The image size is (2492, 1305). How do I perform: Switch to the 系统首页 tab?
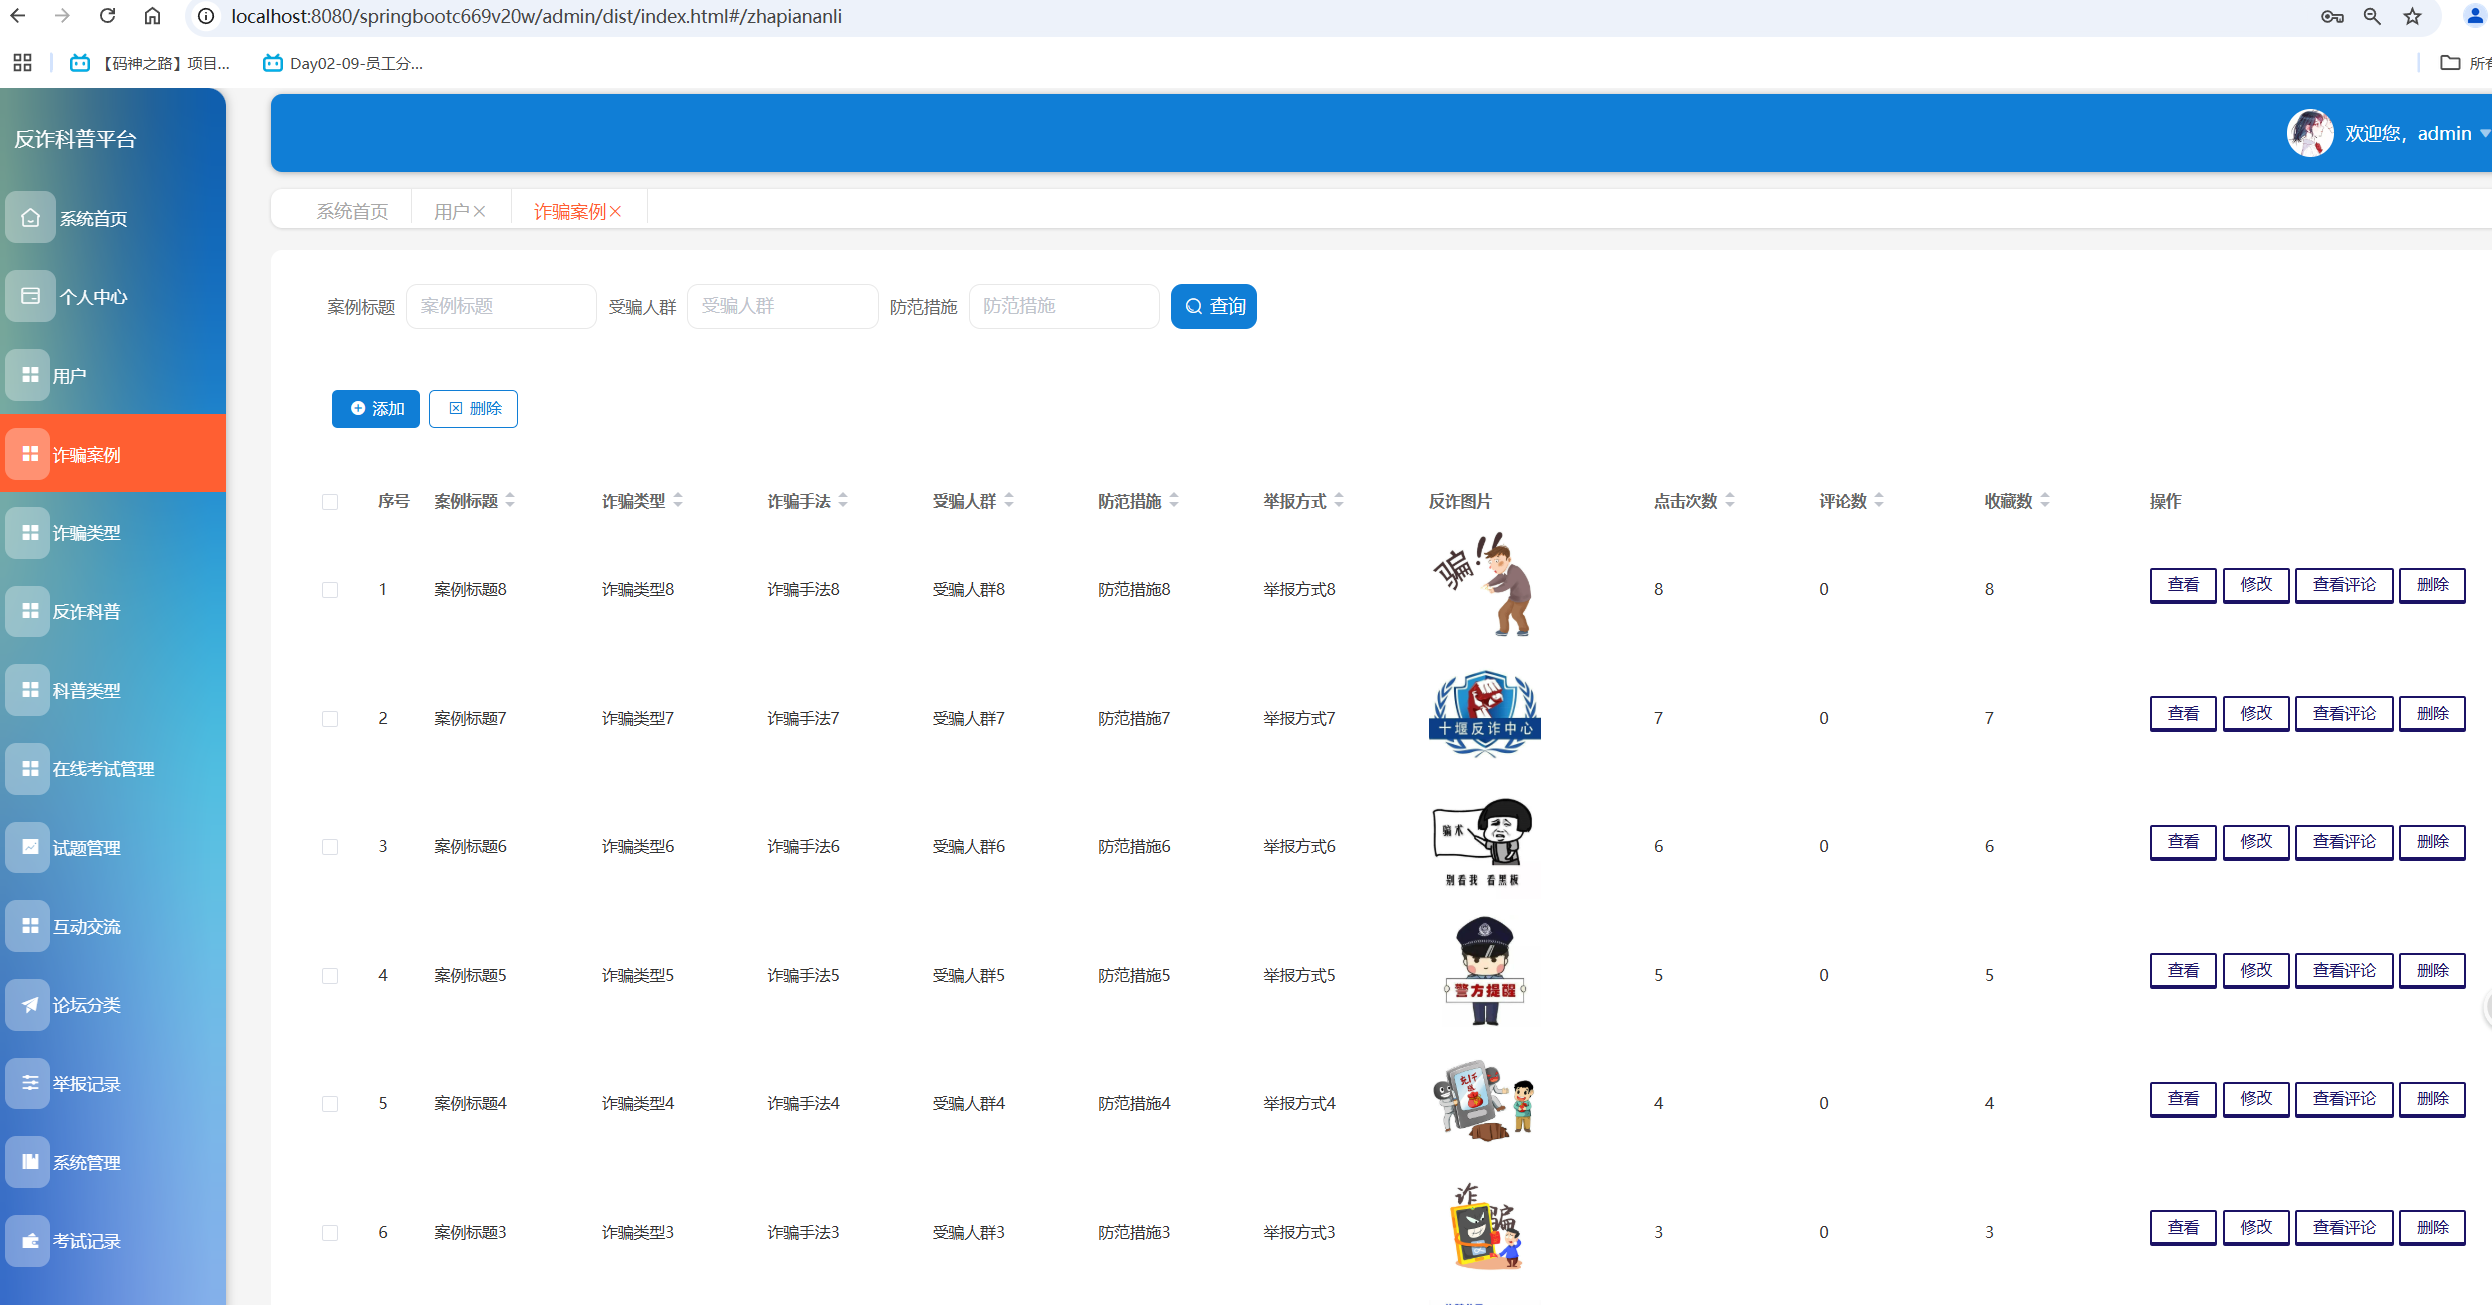[352, 211]
